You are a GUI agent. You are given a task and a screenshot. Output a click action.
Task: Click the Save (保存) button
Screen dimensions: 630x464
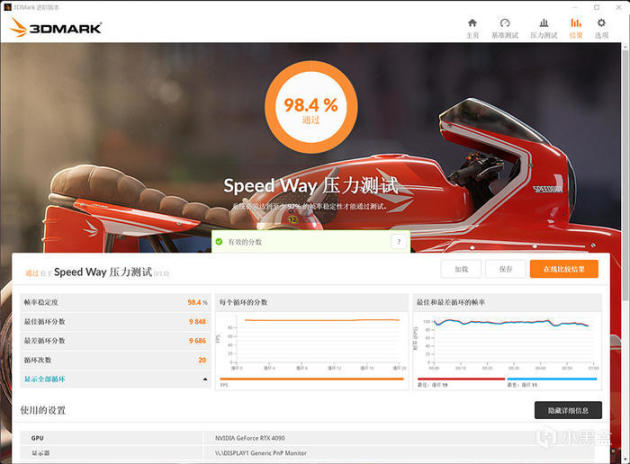click(505, 269)
